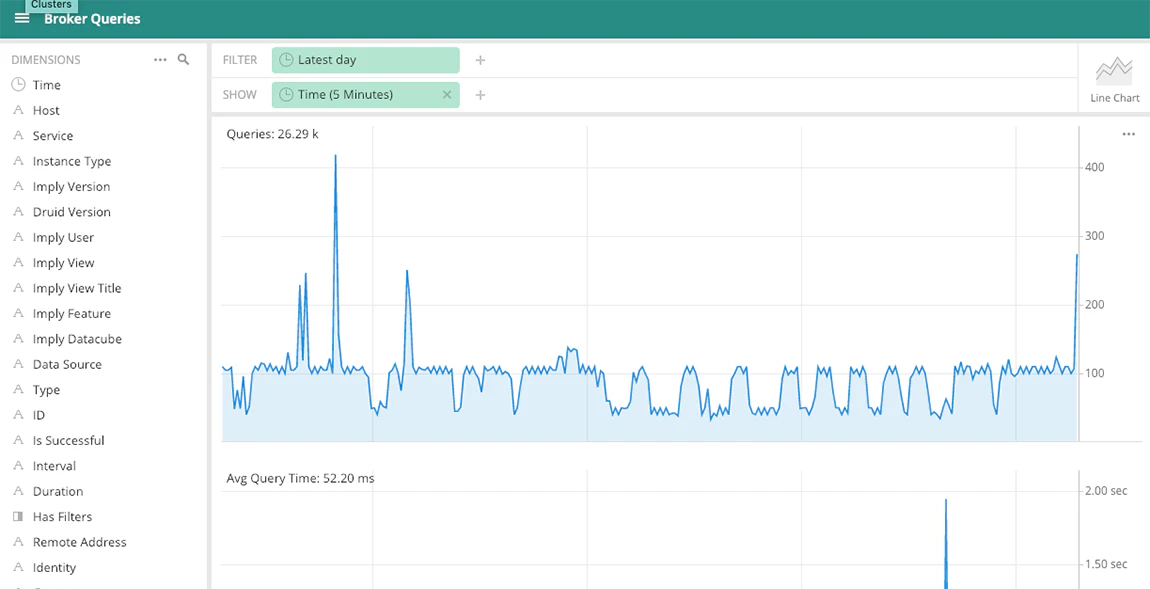The image size is (1150, 589).
Task: Click the Clusters tab label
Action: [52, 5]
